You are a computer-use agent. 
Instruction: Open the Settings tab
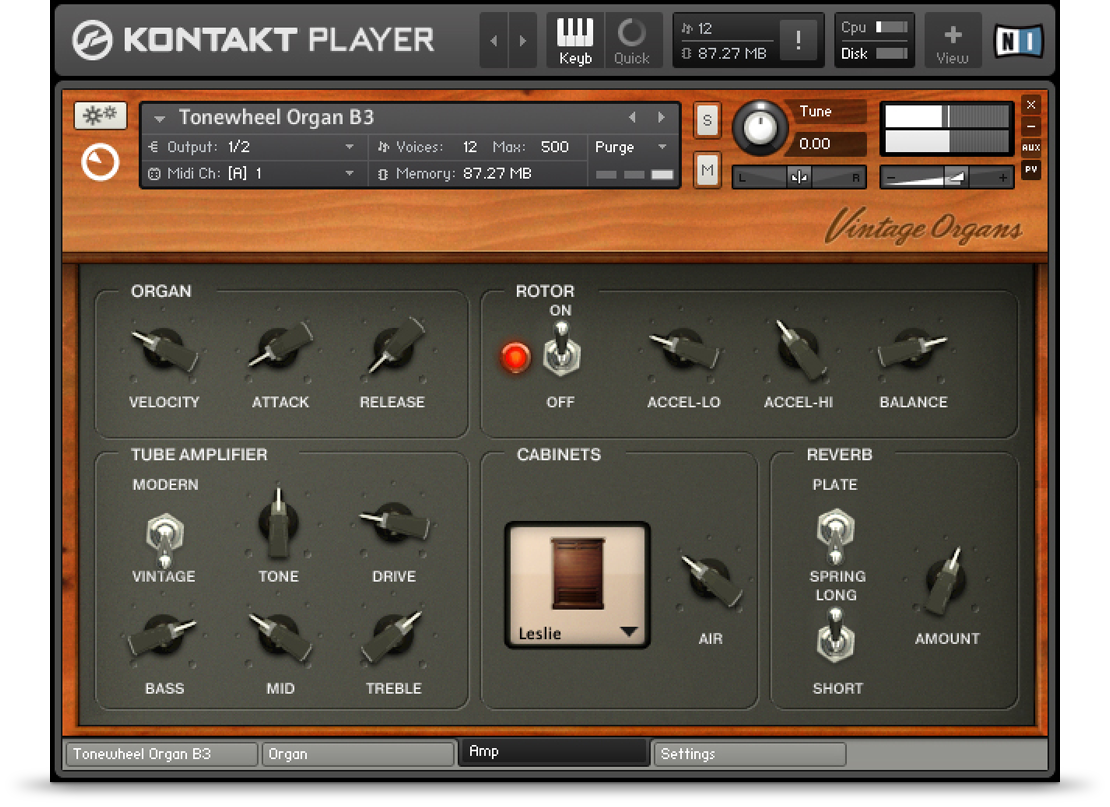tap(750, 754)
